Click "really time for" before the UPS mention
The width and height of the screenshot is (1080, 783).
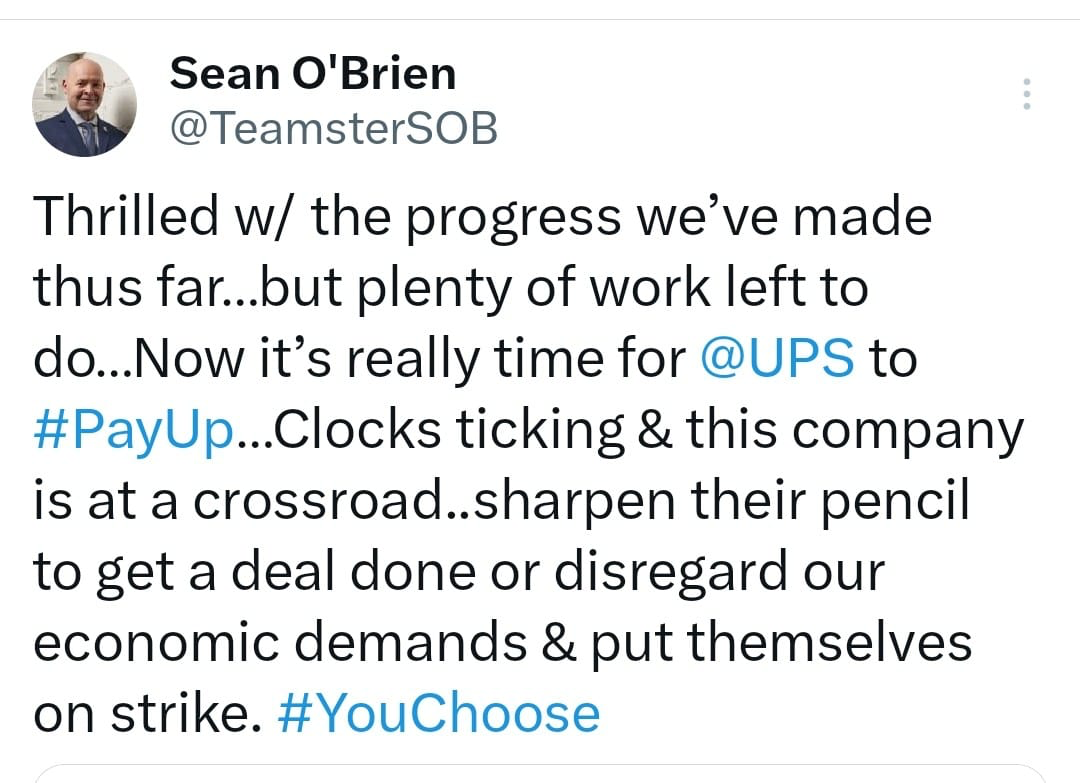pos(516,359)
